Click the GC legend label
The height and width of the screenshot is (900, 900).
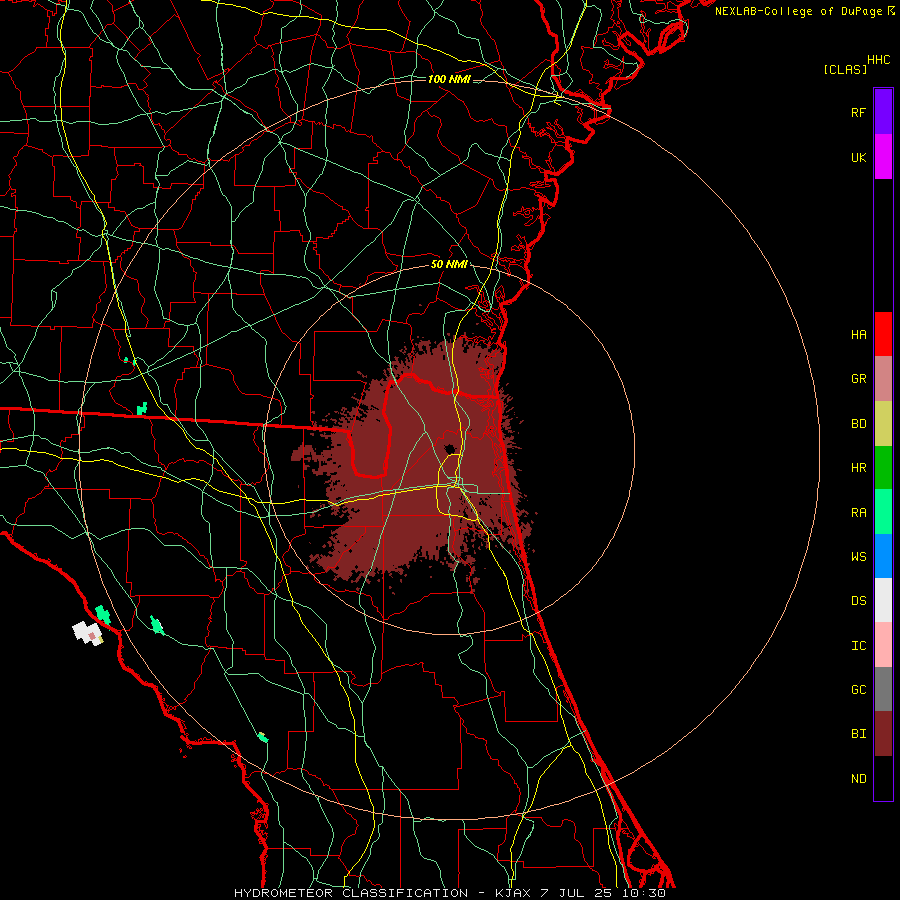pos(858,689)
